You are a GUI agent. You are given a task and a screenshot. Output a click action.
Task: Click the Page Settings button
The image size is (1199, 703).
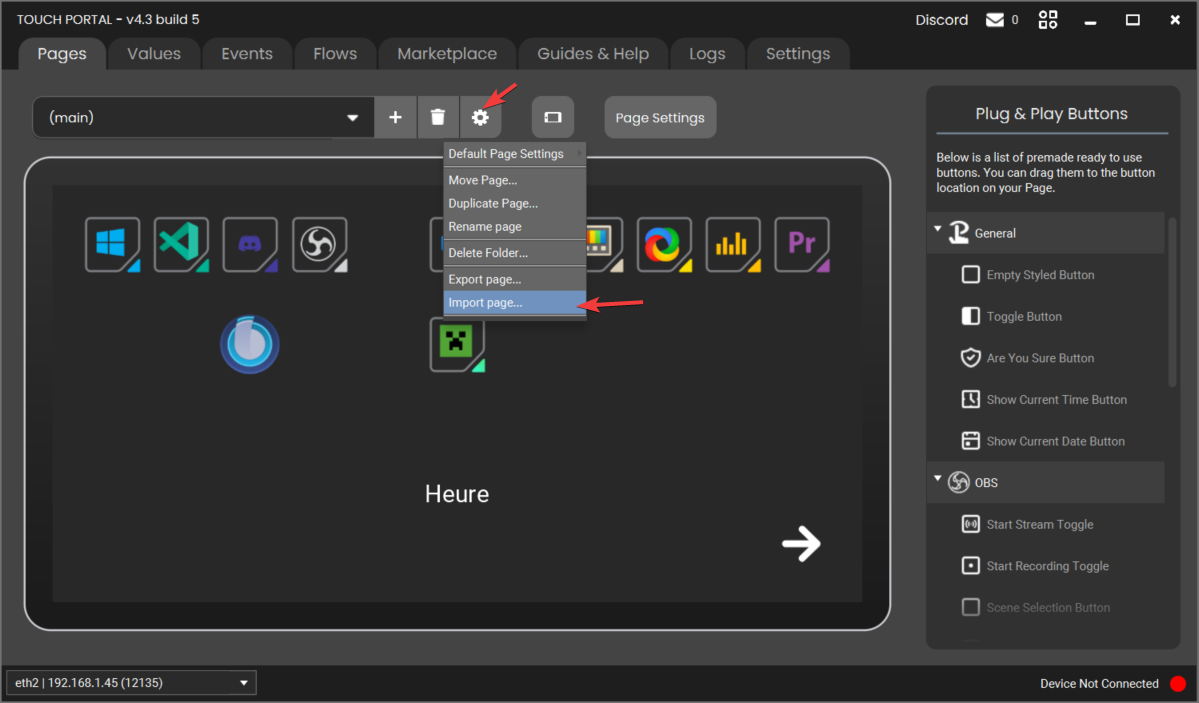tap(660, 117)
